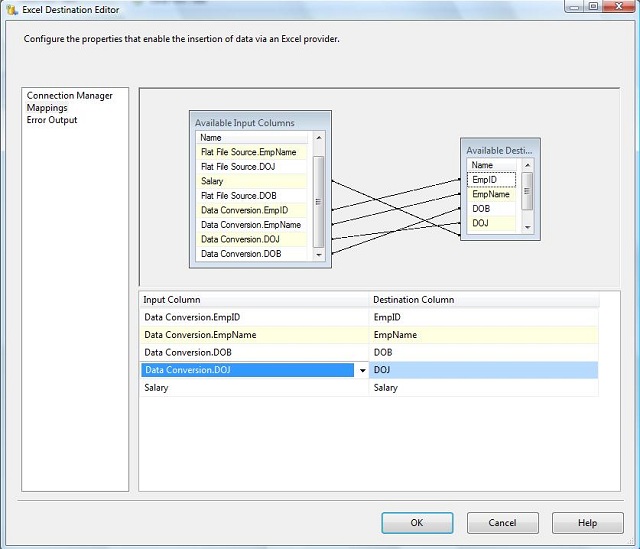This screenshot has width=640, height=549.
Task: Expand the Data Conversion.DOJ input column dropdown
Action: 361,371
